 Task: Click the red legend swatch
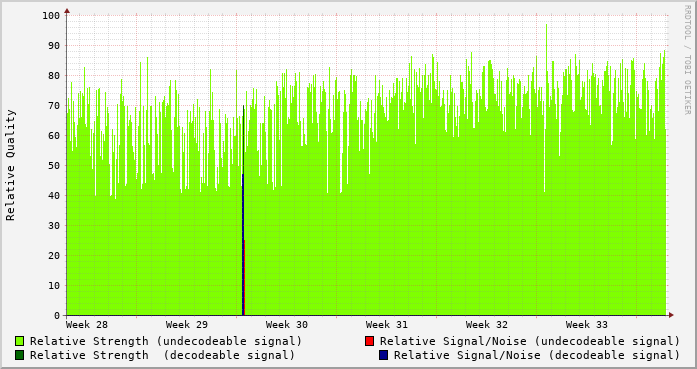click(x=369, y=341)
